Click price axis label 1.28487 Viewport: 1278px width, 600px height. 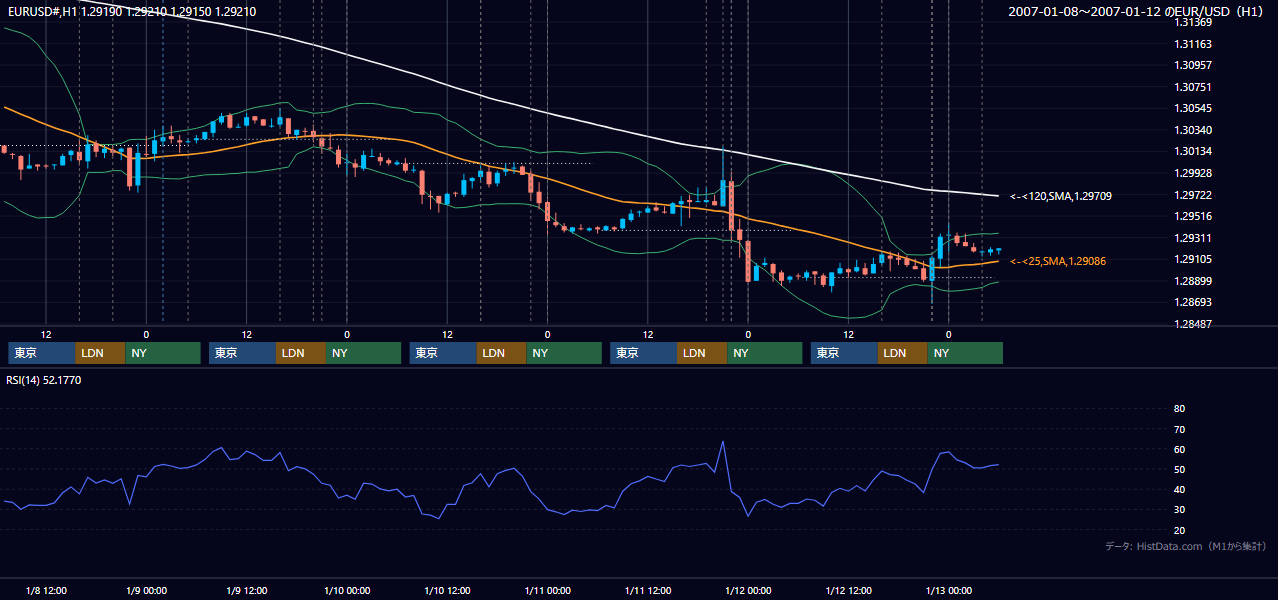point(1192,324)
